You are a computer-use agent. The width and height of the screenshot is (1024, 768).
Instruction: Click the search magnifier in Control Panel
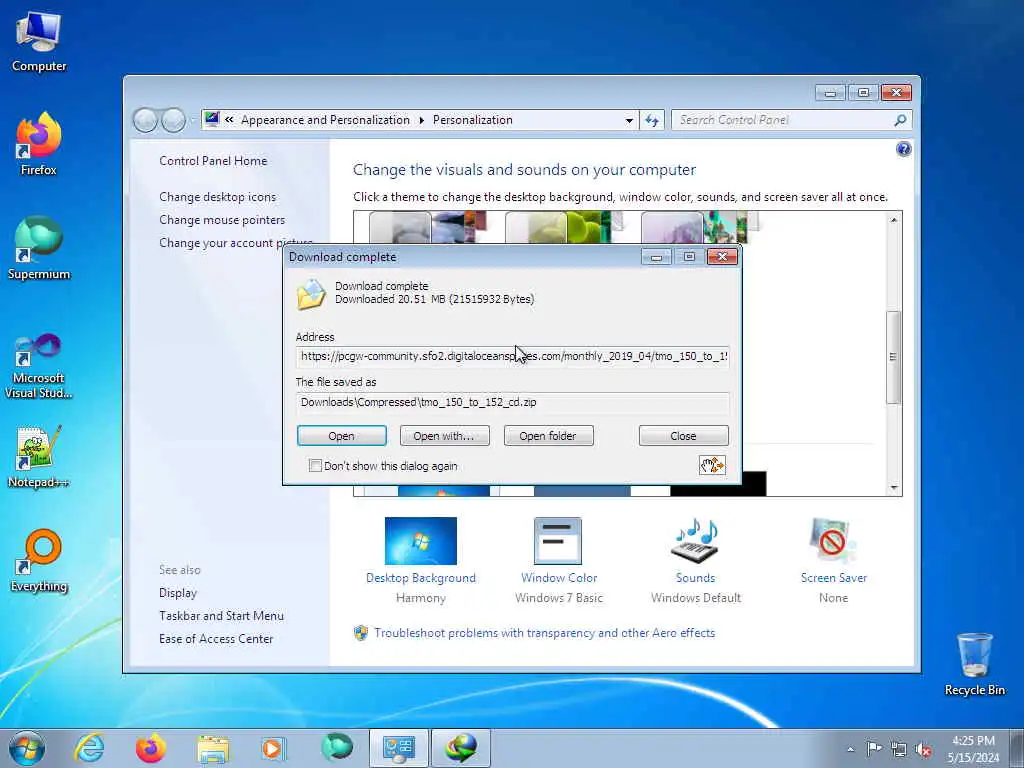(900, 120)
